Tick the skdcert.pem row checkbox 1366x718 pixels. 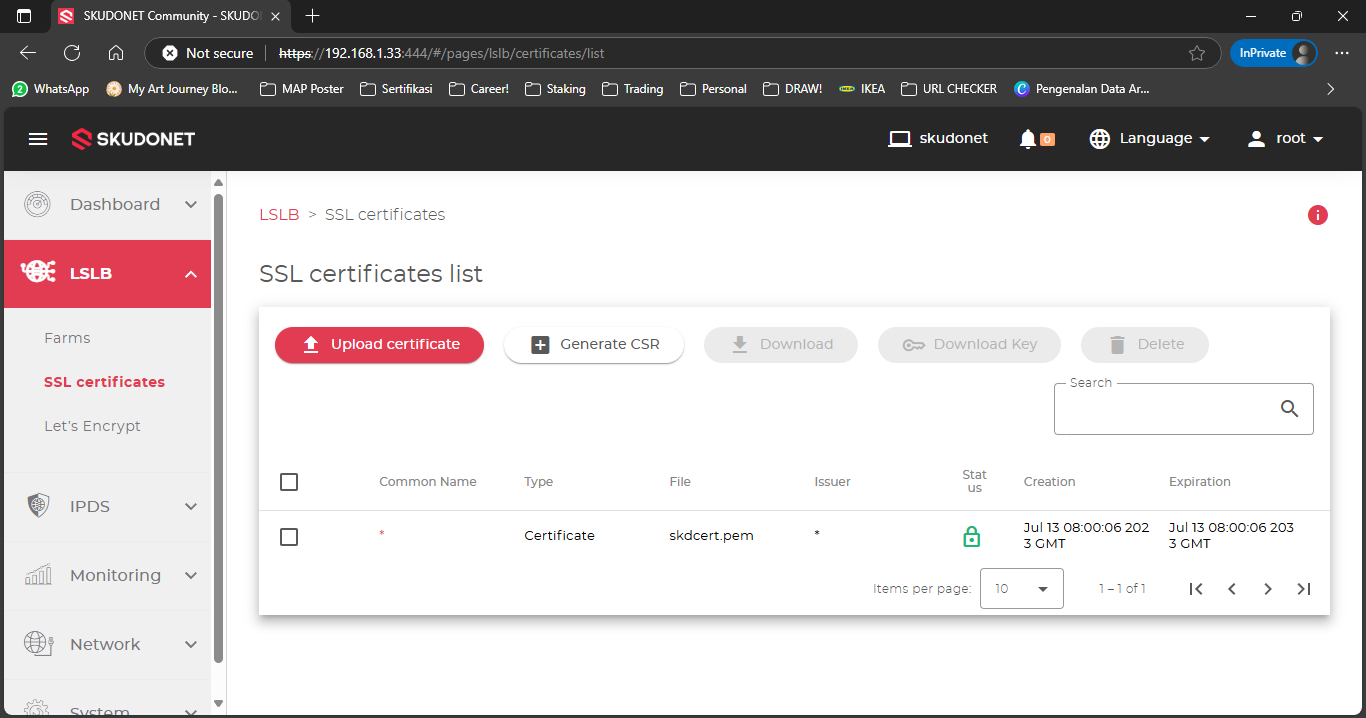(289, 537)
